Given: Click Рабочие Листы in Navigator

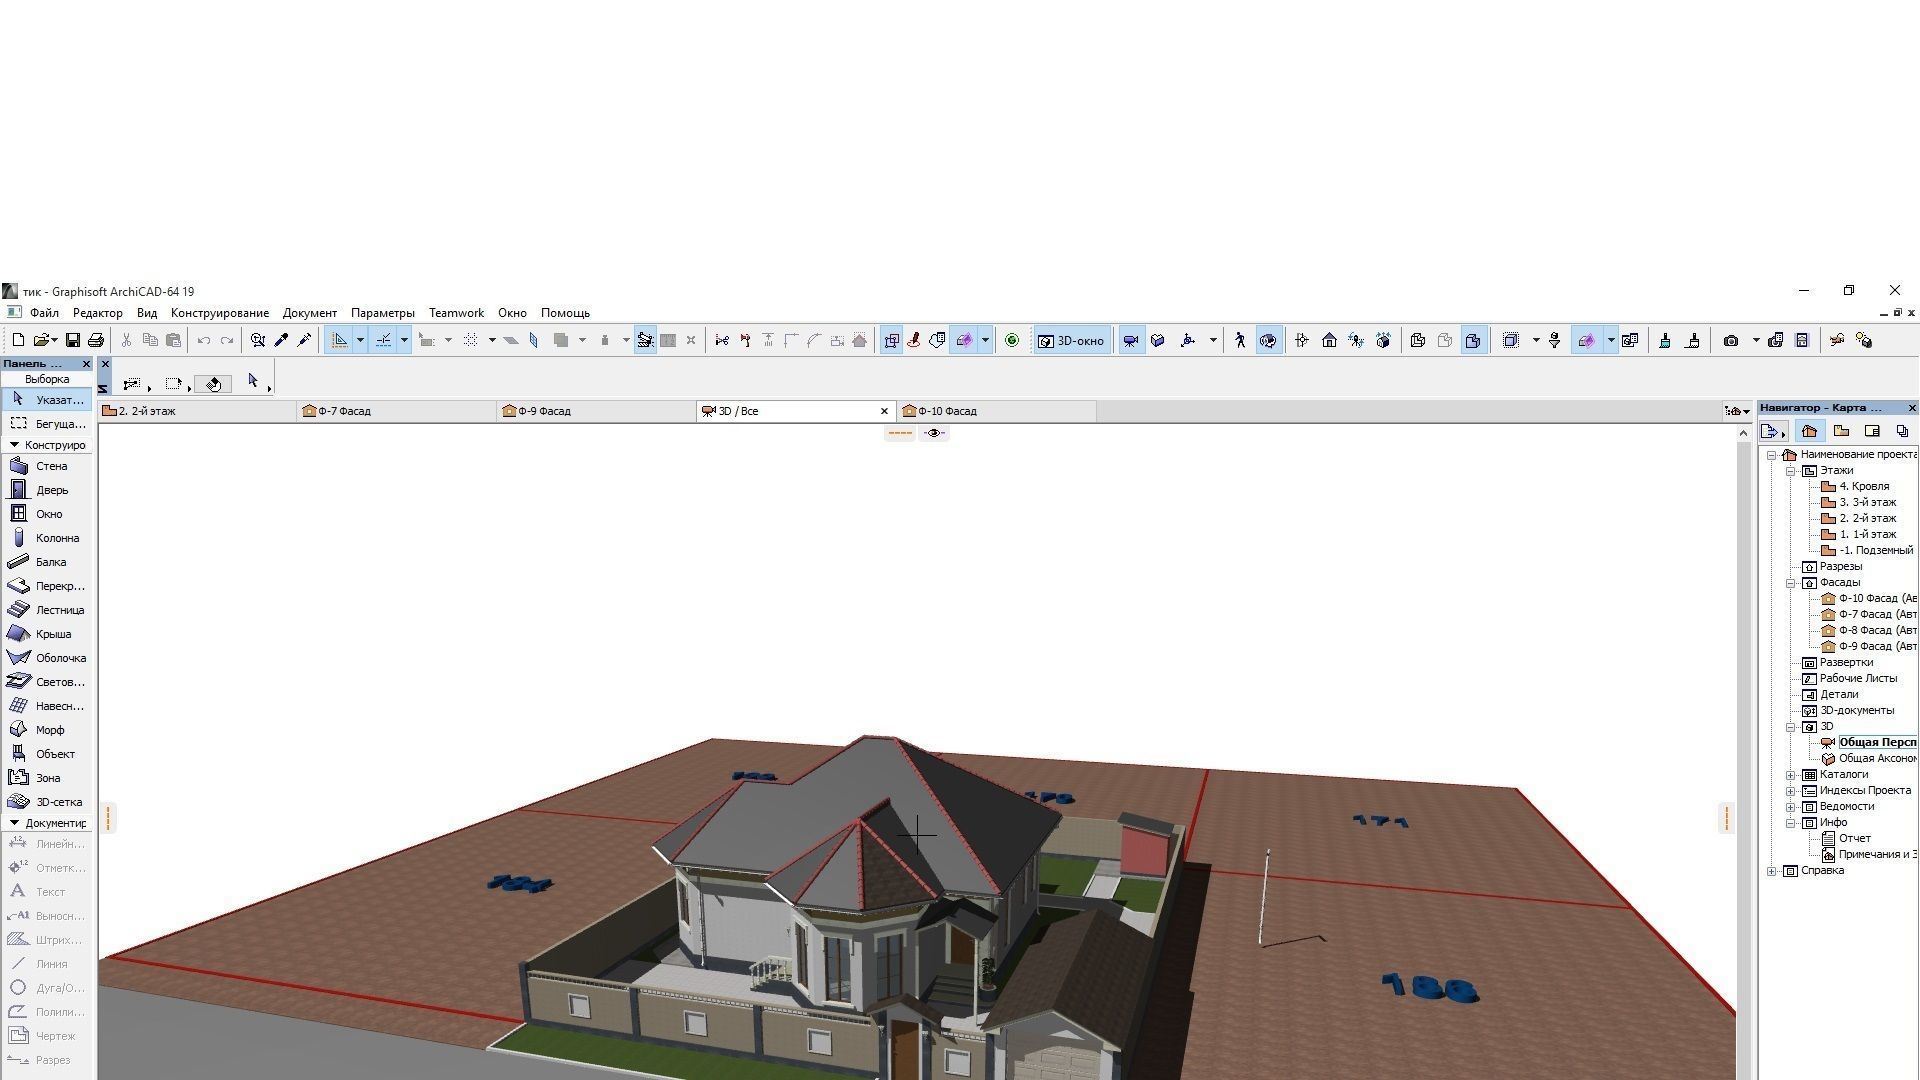Looking at the screenshot, I should (1849, 679).
